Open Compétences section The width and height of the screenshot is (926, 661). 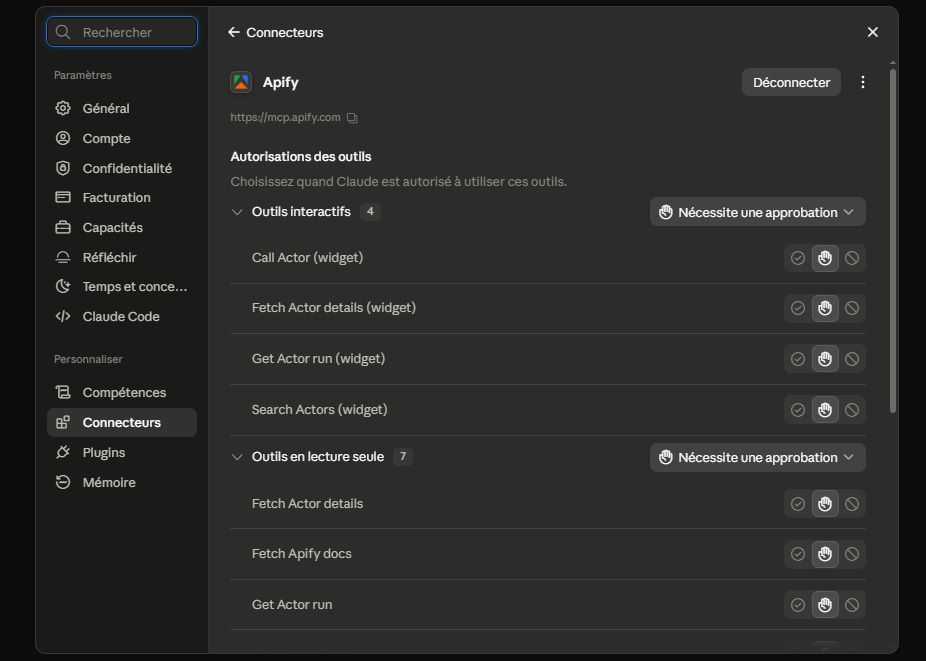[122, 393]
